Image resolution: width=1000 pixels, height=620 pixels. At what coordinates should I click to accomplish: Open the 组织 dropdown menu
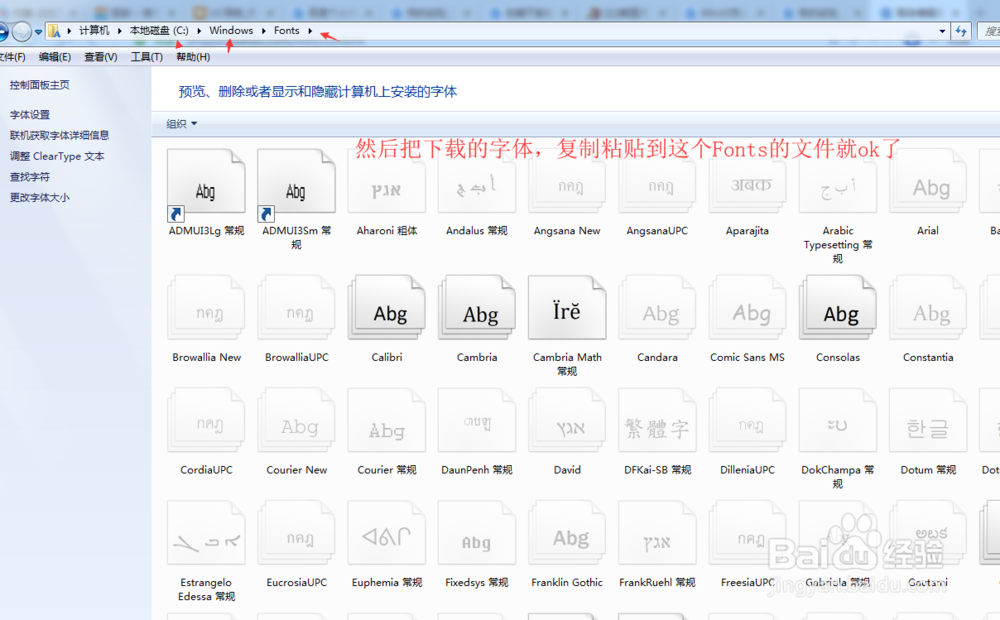click(180, 121)
